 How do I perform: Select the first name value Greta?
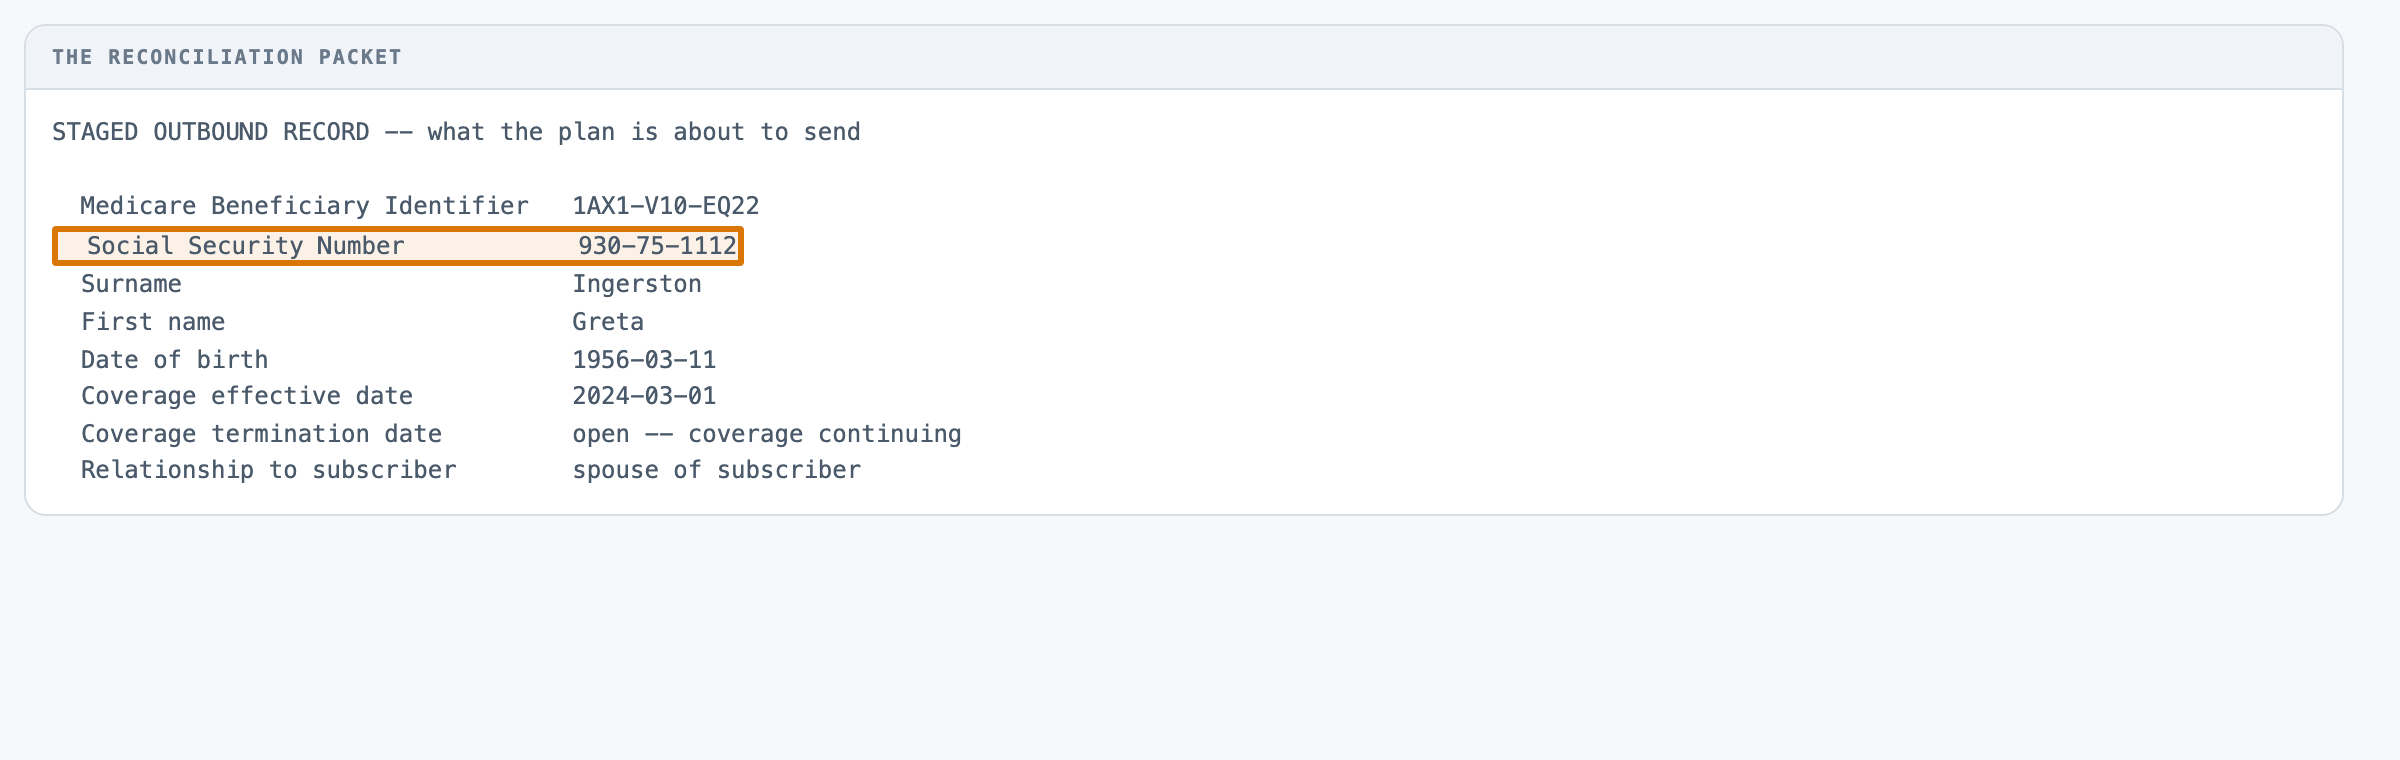coord(608,322)
